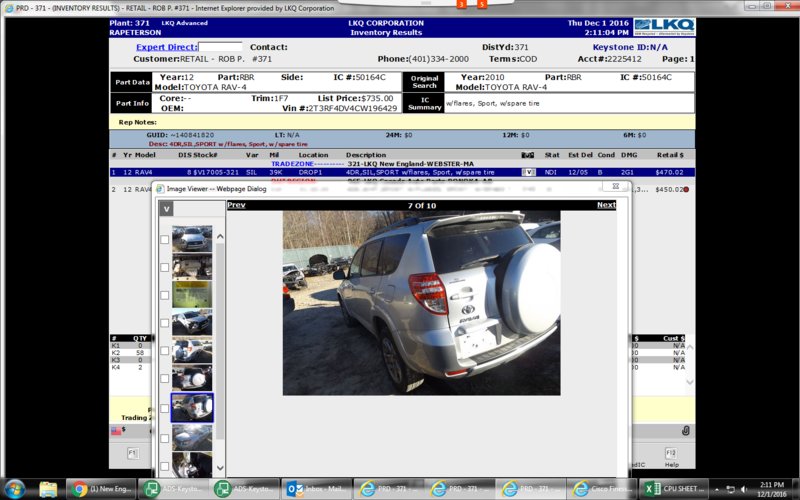Click the red dot on row 2
This screenshot has width=800, height=500.
point(687,189)
